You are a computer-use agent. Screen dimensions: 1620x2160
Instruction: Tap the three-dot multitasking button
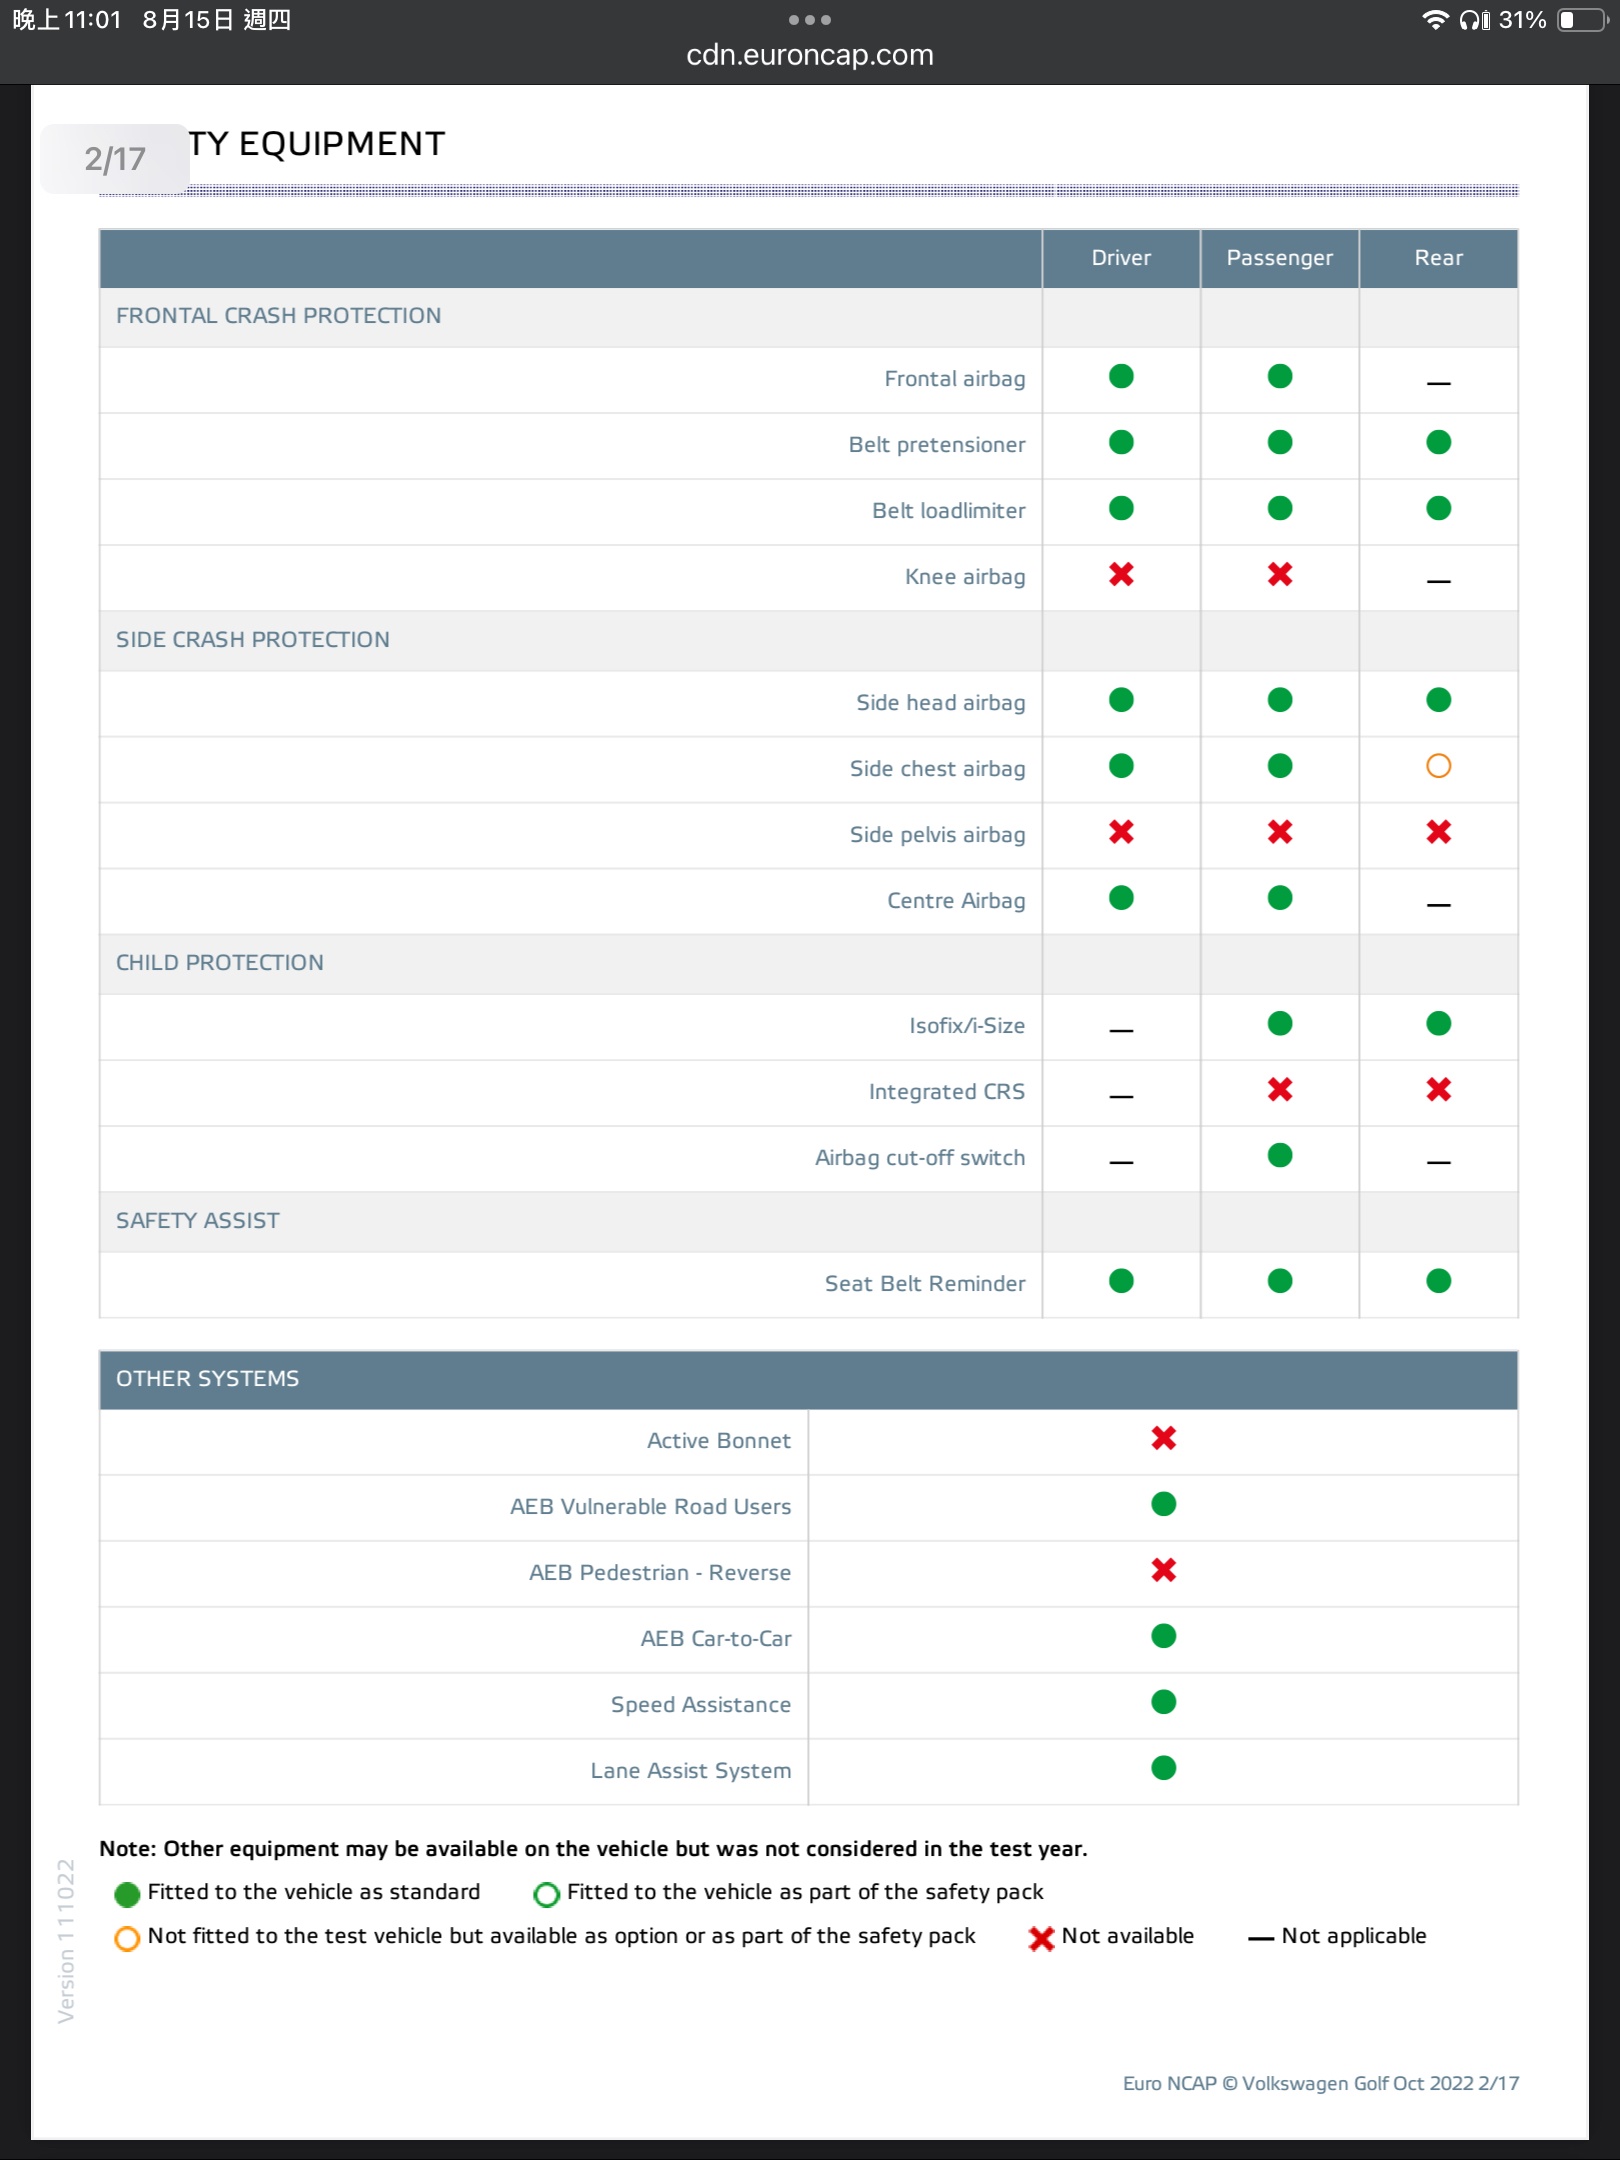(810, 19)
